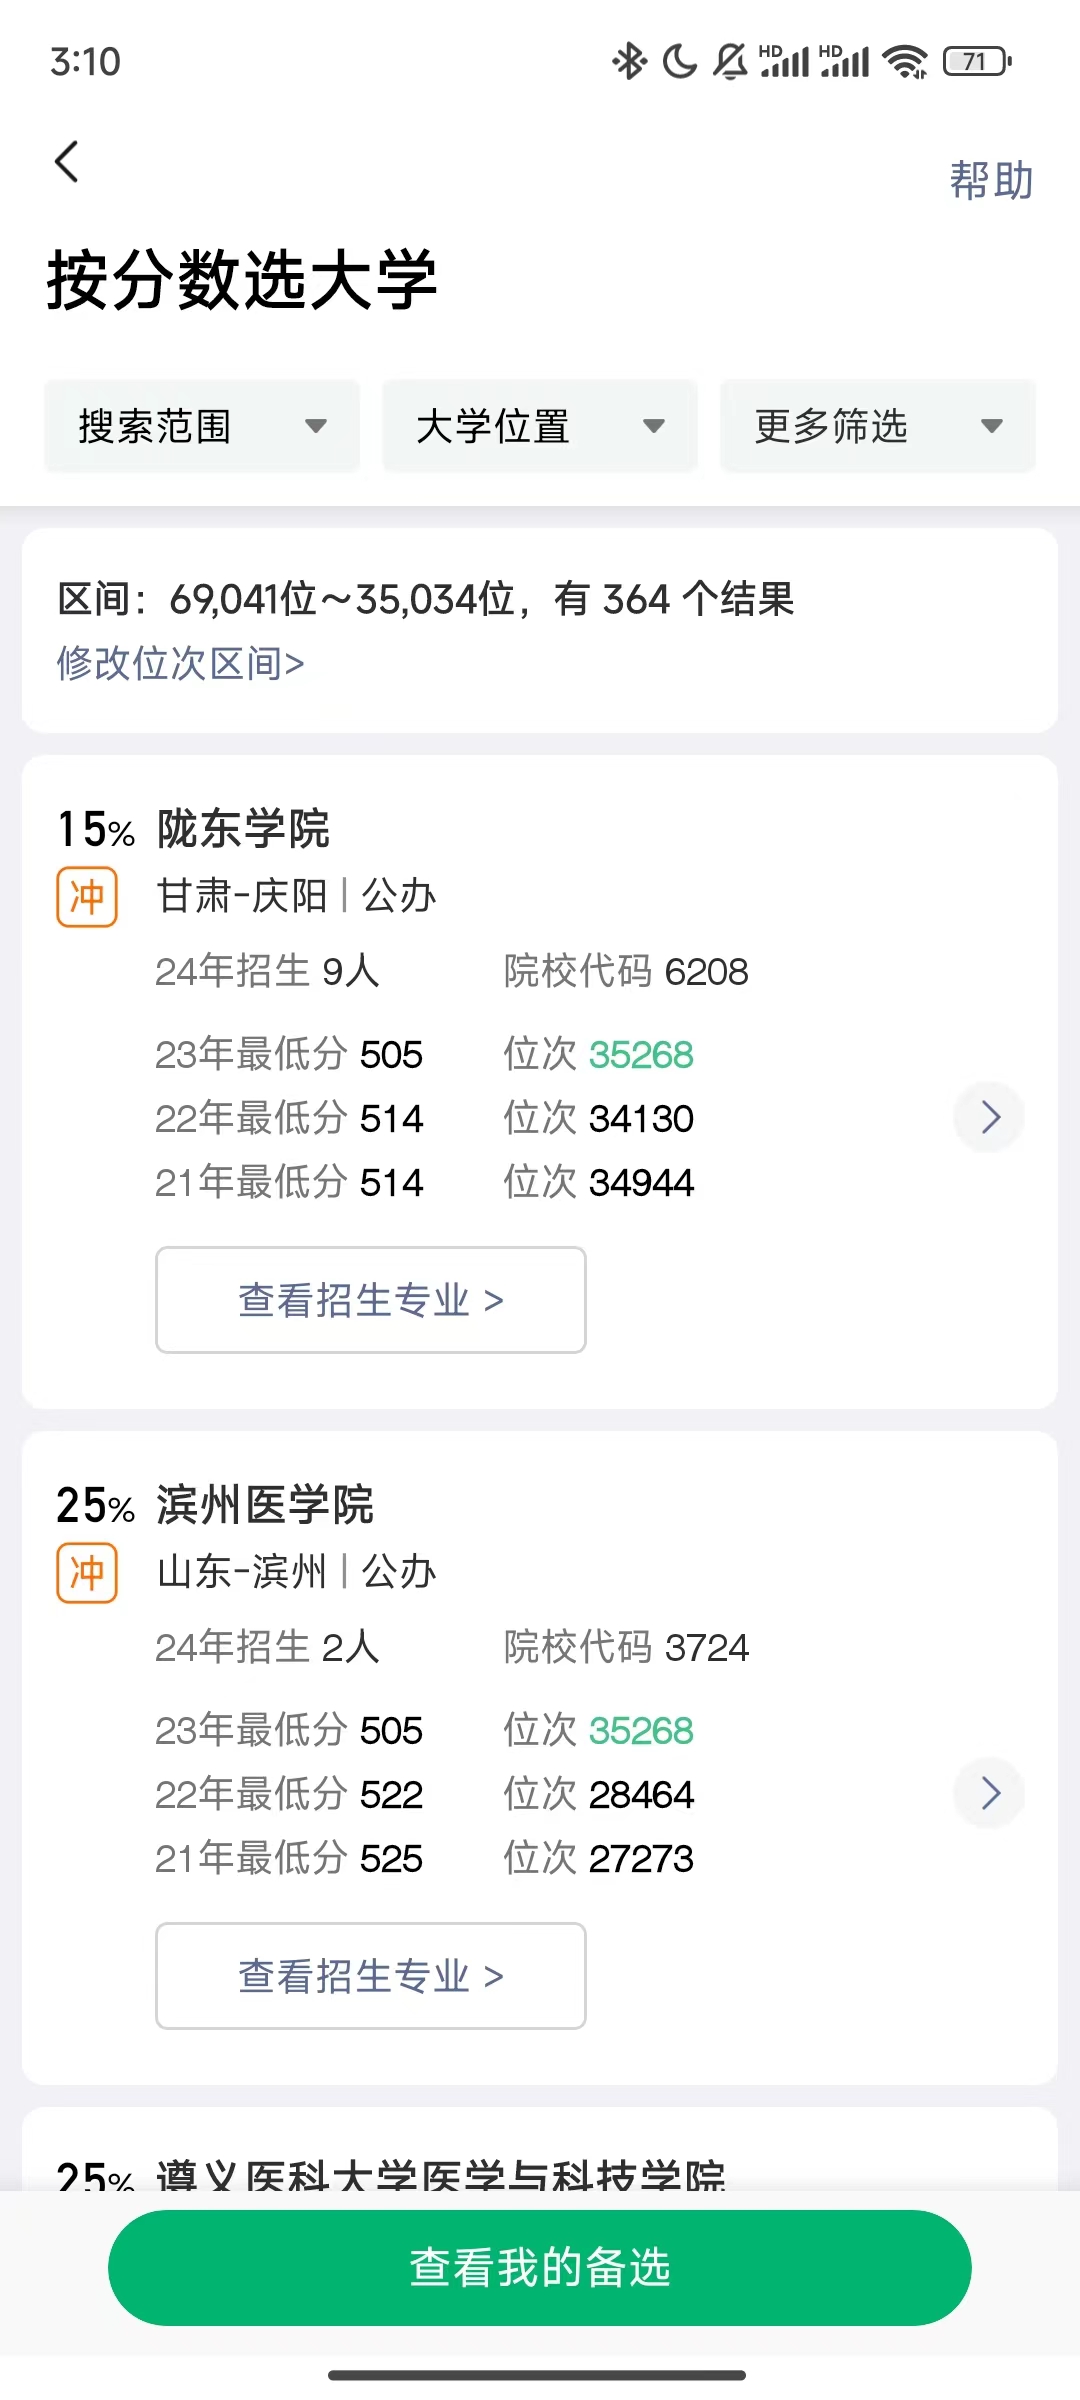Tap the 冲 badge for 滨州医学院

tap(87, 1573)
